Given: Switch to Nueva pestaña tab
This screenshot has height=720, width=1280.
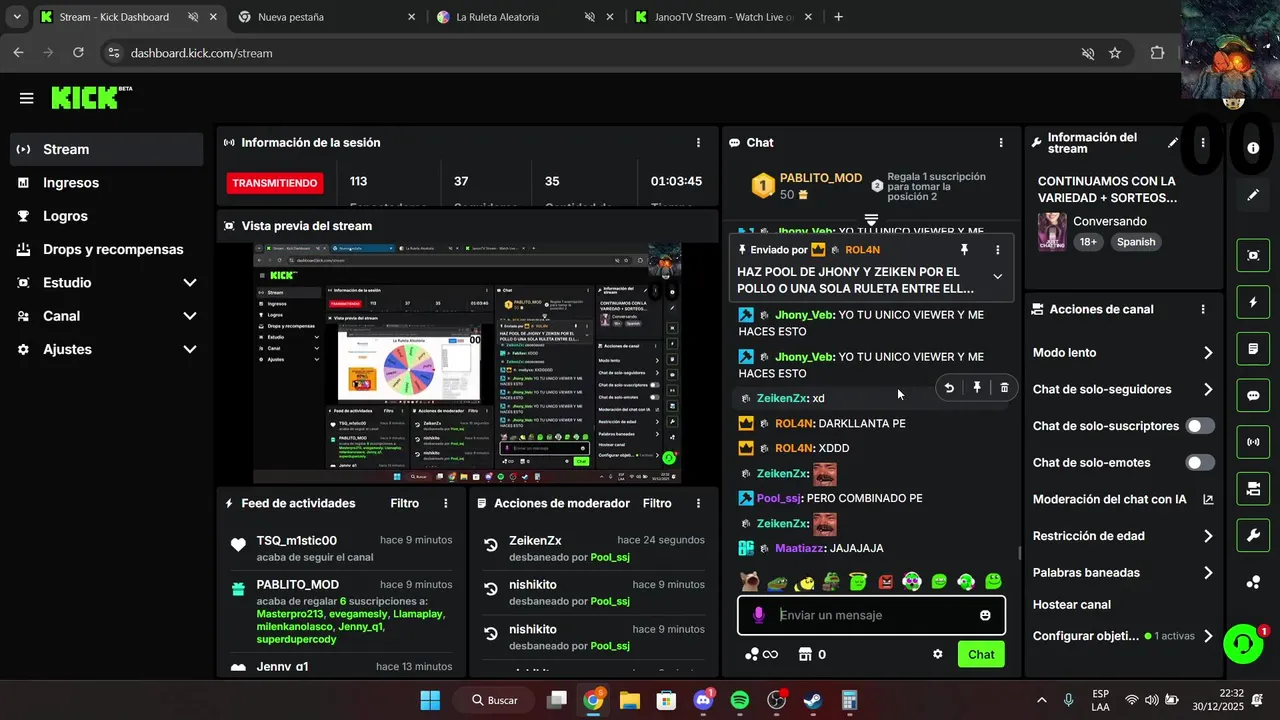Looking at the screenshot, I should (x=327, y=17).
